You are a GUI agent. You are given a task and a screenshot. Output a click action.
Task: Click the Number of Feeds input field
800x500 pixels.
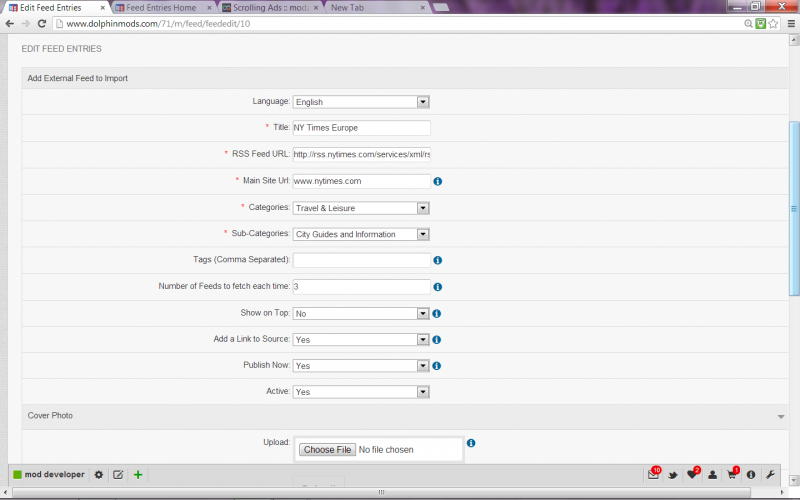361,287
